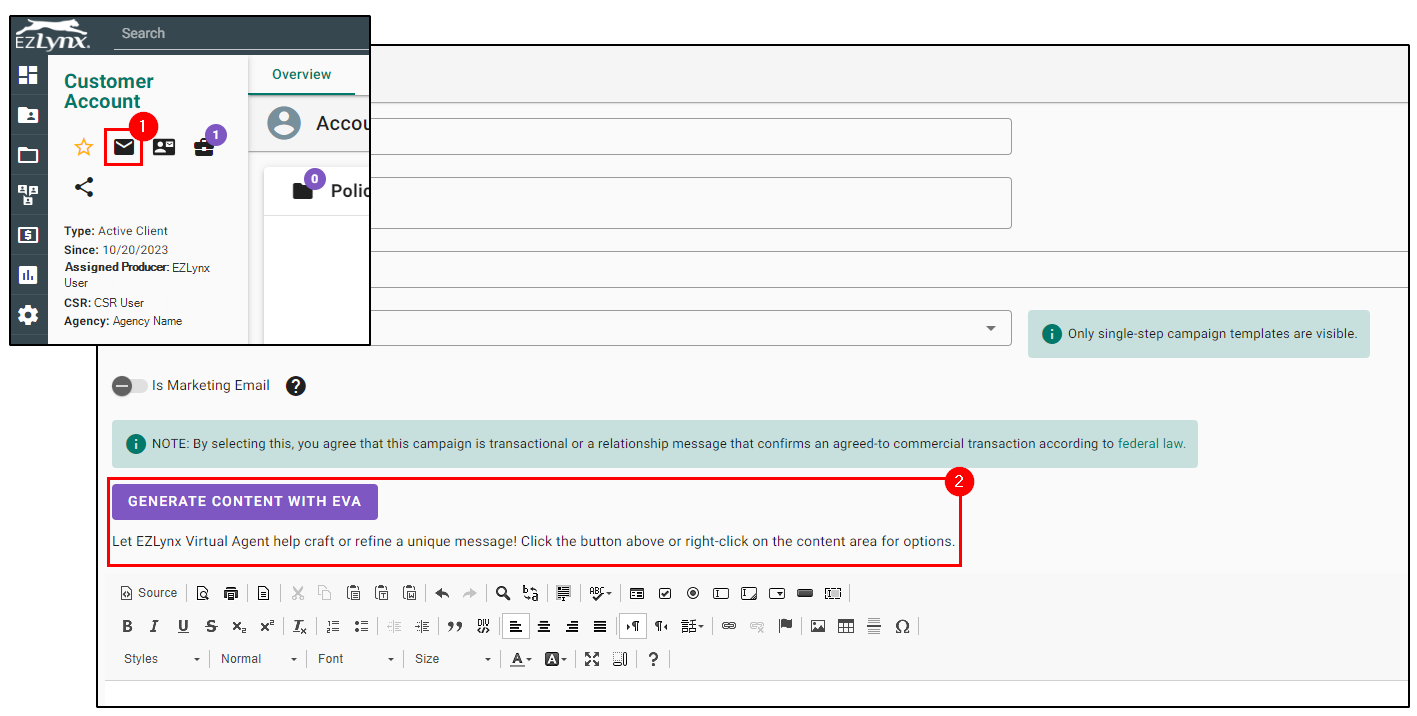
Task: Insert a Textarea form element
Action: (x=749, y=593)
